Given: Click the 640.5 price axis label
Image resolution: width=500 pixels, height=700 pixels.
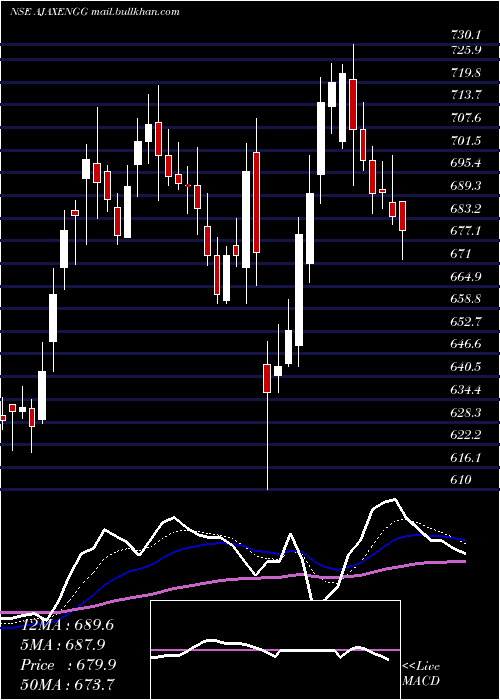Looking at the screenshot, I should tap(466, 367).
